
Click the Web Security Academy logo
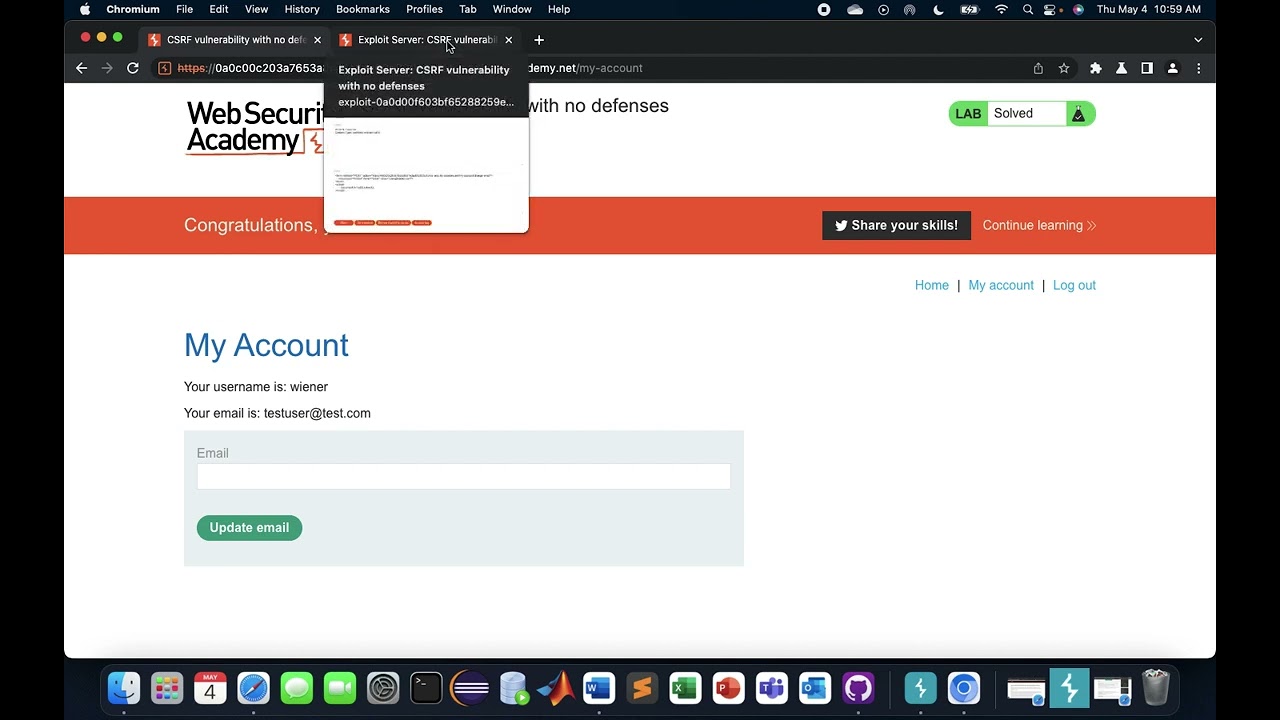pyautogui.click(x=254, y=128)
